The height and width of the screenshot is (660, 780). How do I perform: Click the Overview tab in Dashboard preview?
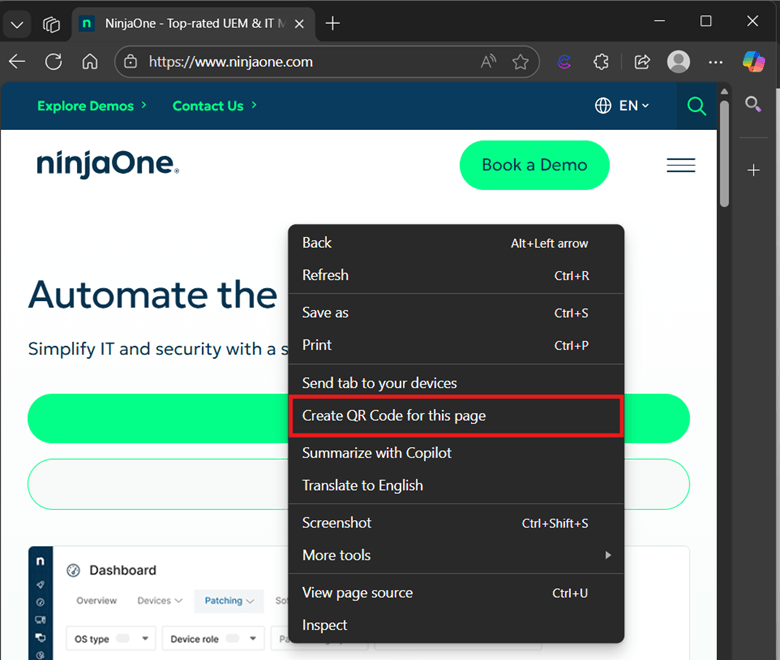click(97, 601)
